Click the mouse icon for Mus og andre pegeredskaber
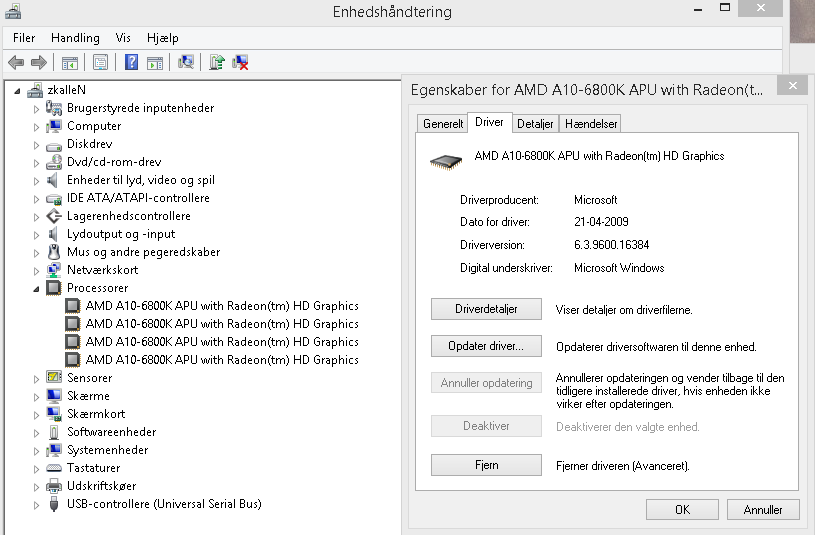The height and width of the screenshot is (535, 815). point(54,252)
